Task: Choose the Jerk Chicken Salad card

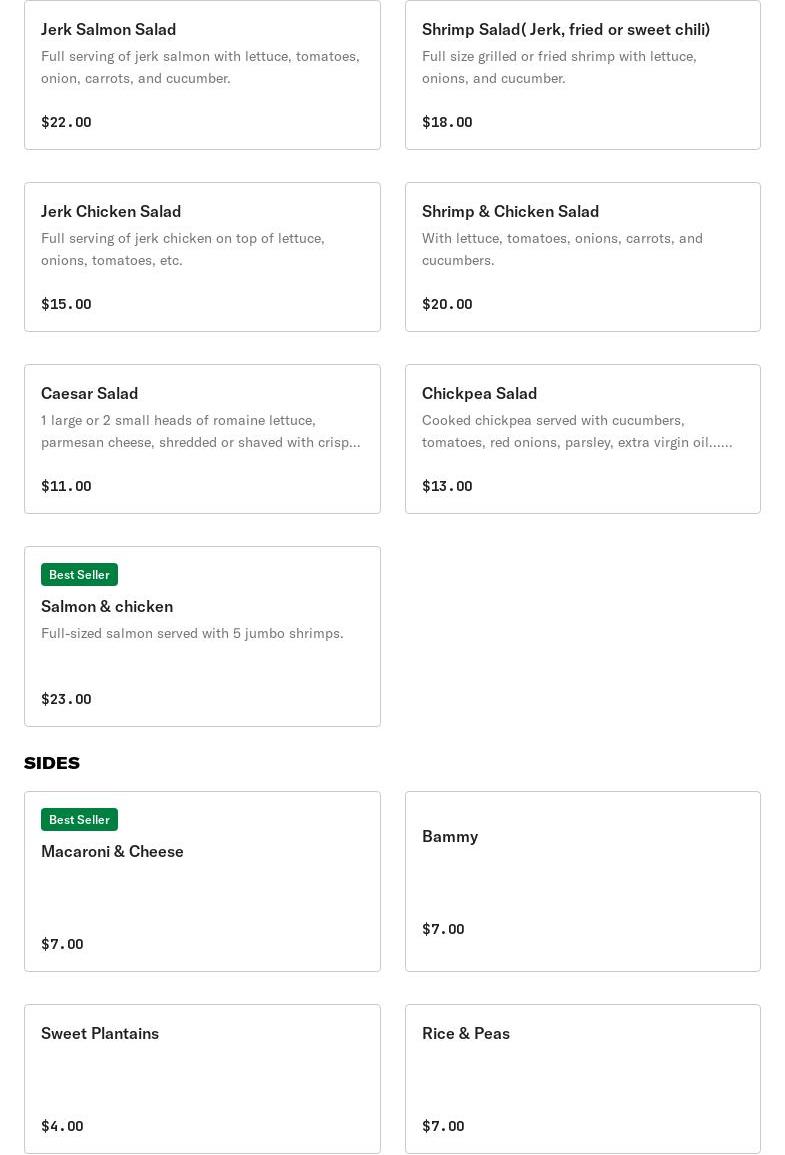Action: coord(111,211)
